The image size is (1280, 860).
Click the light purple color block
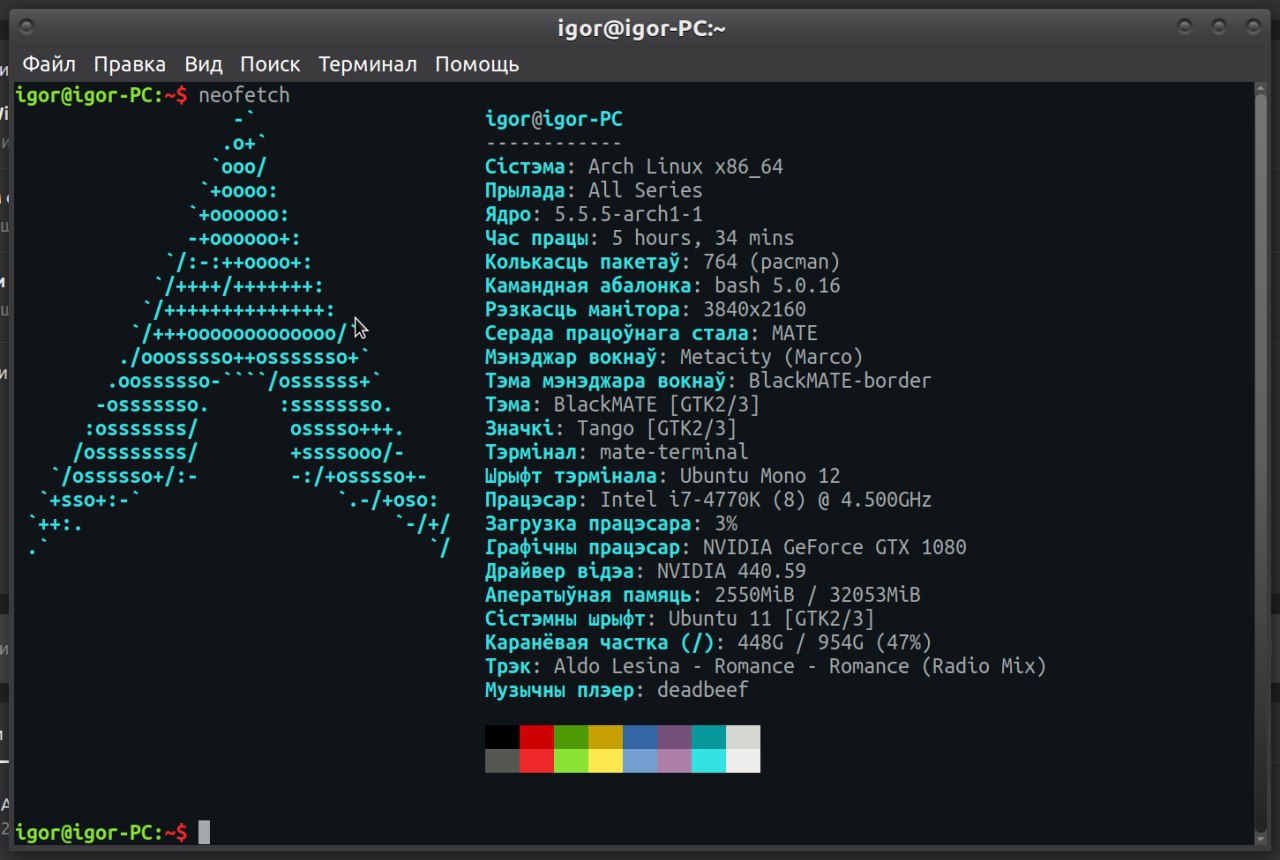pos(674,761)
